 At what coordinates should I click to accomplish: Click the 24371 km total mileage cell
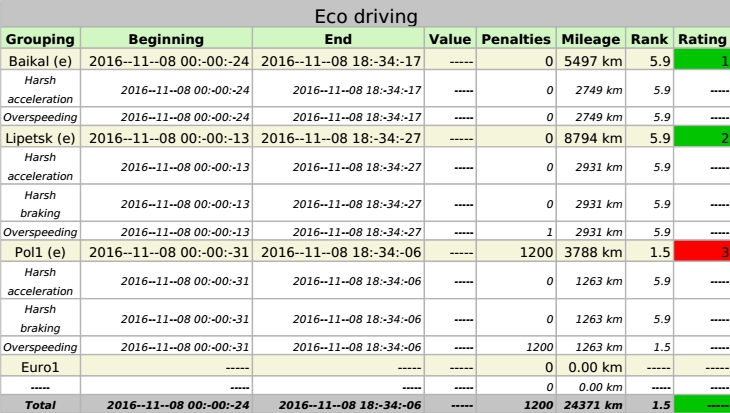[592, 404]
